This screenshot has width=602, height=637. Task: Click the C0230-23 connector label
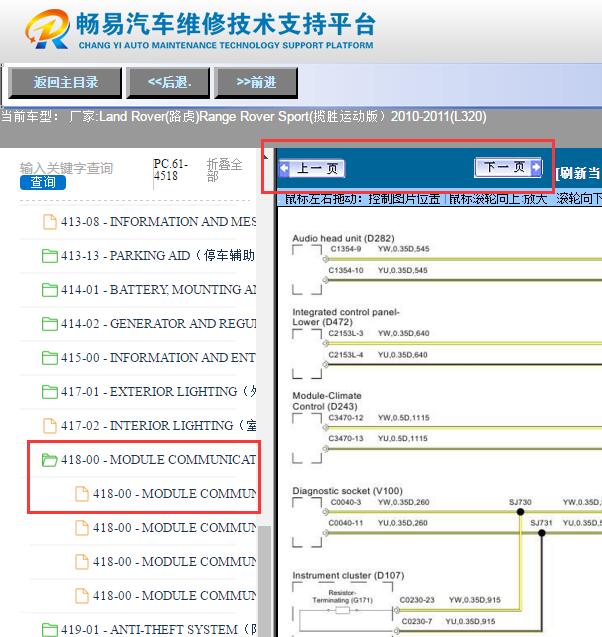click(x=417, y=600)
